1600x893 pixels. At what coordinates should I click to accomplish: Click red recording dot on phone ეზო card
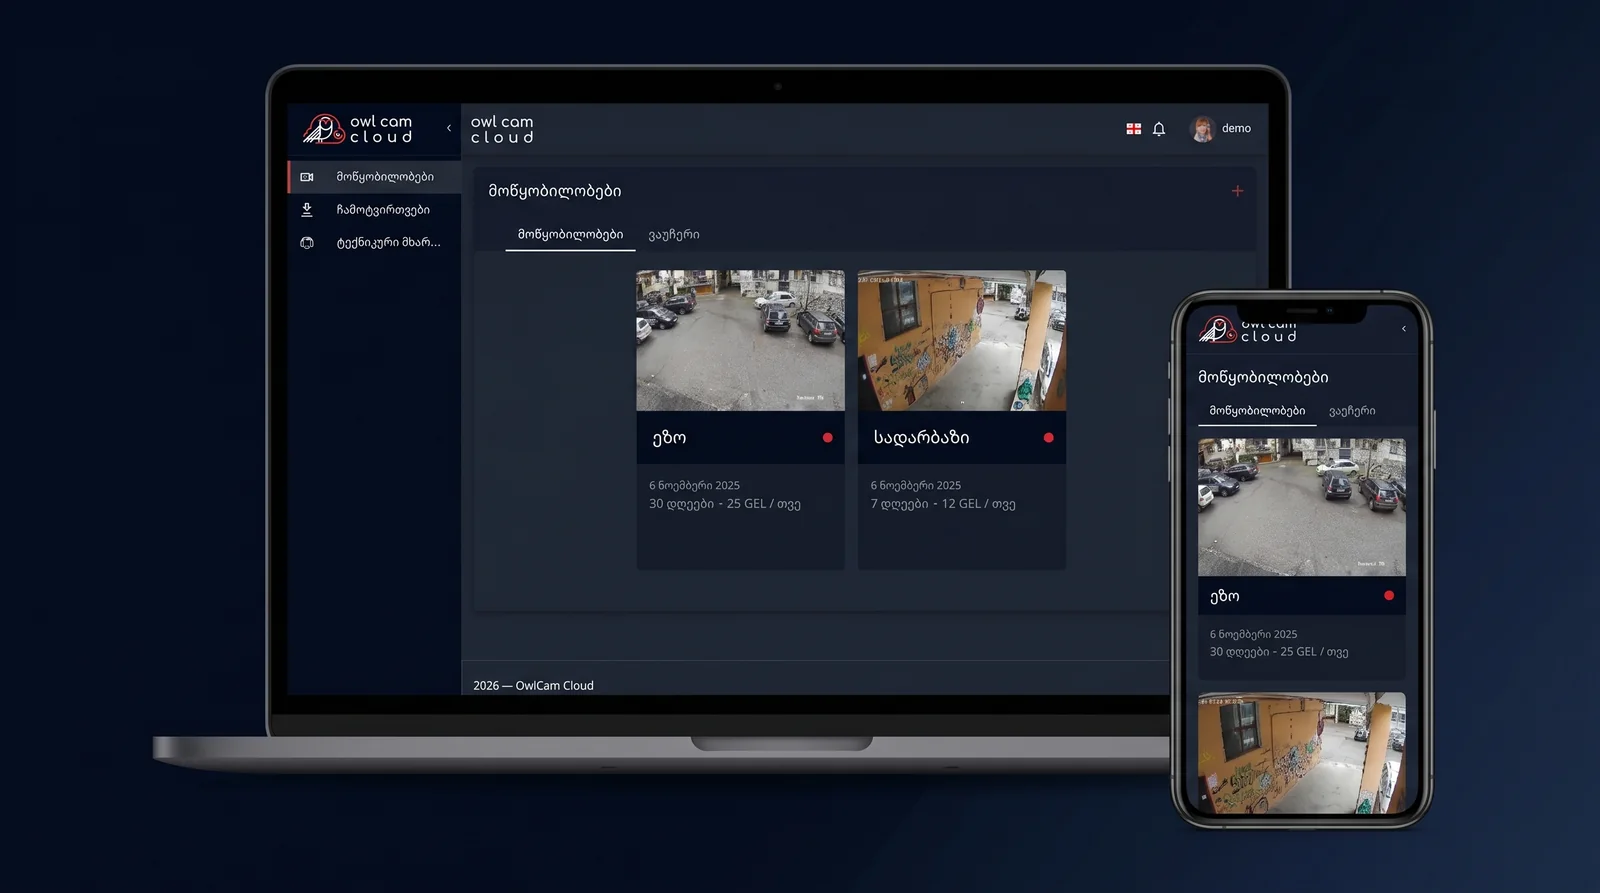click(x=1389, y=596)
